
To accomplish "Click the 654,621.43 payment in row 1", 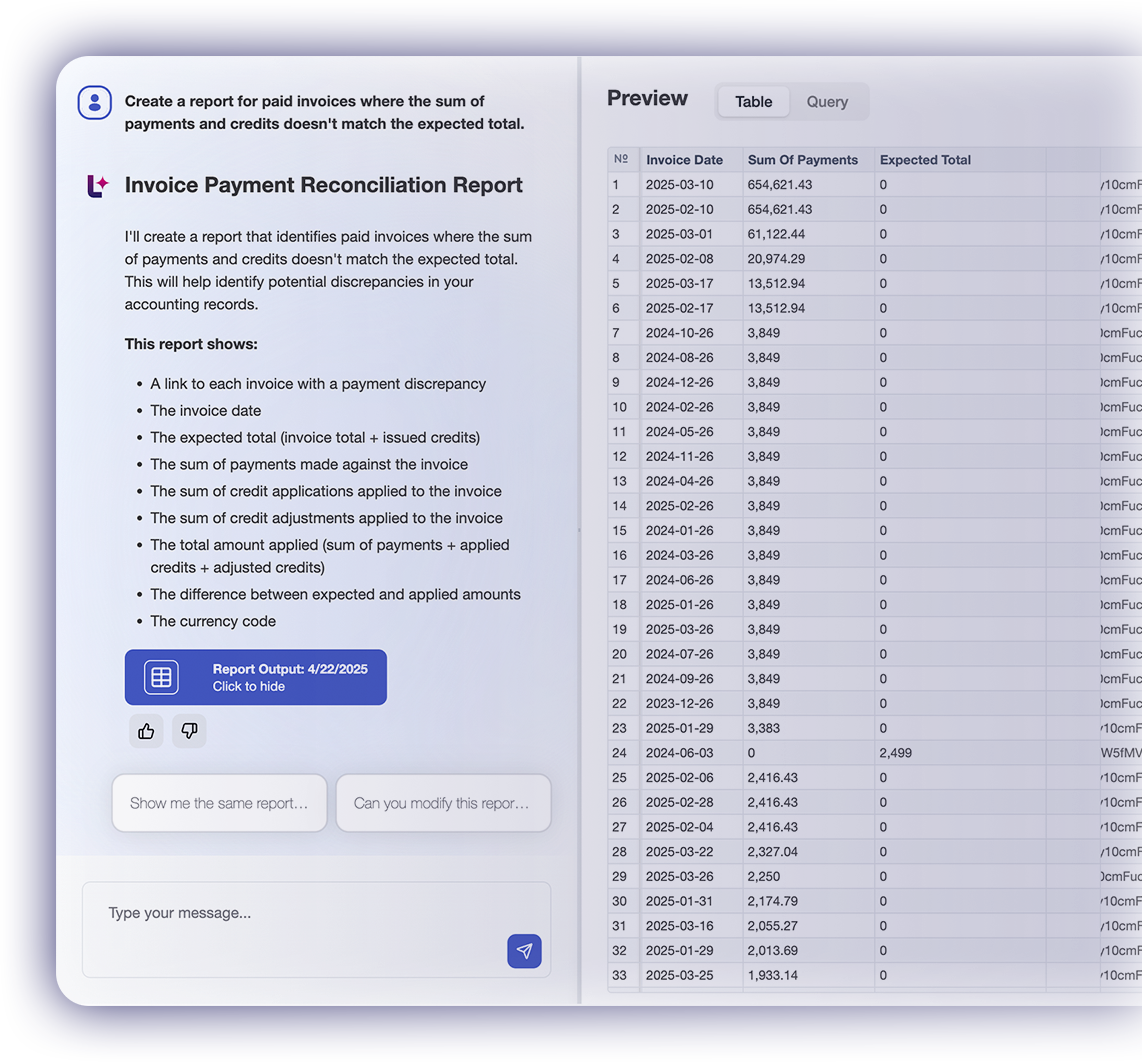I will pos(780,185).
